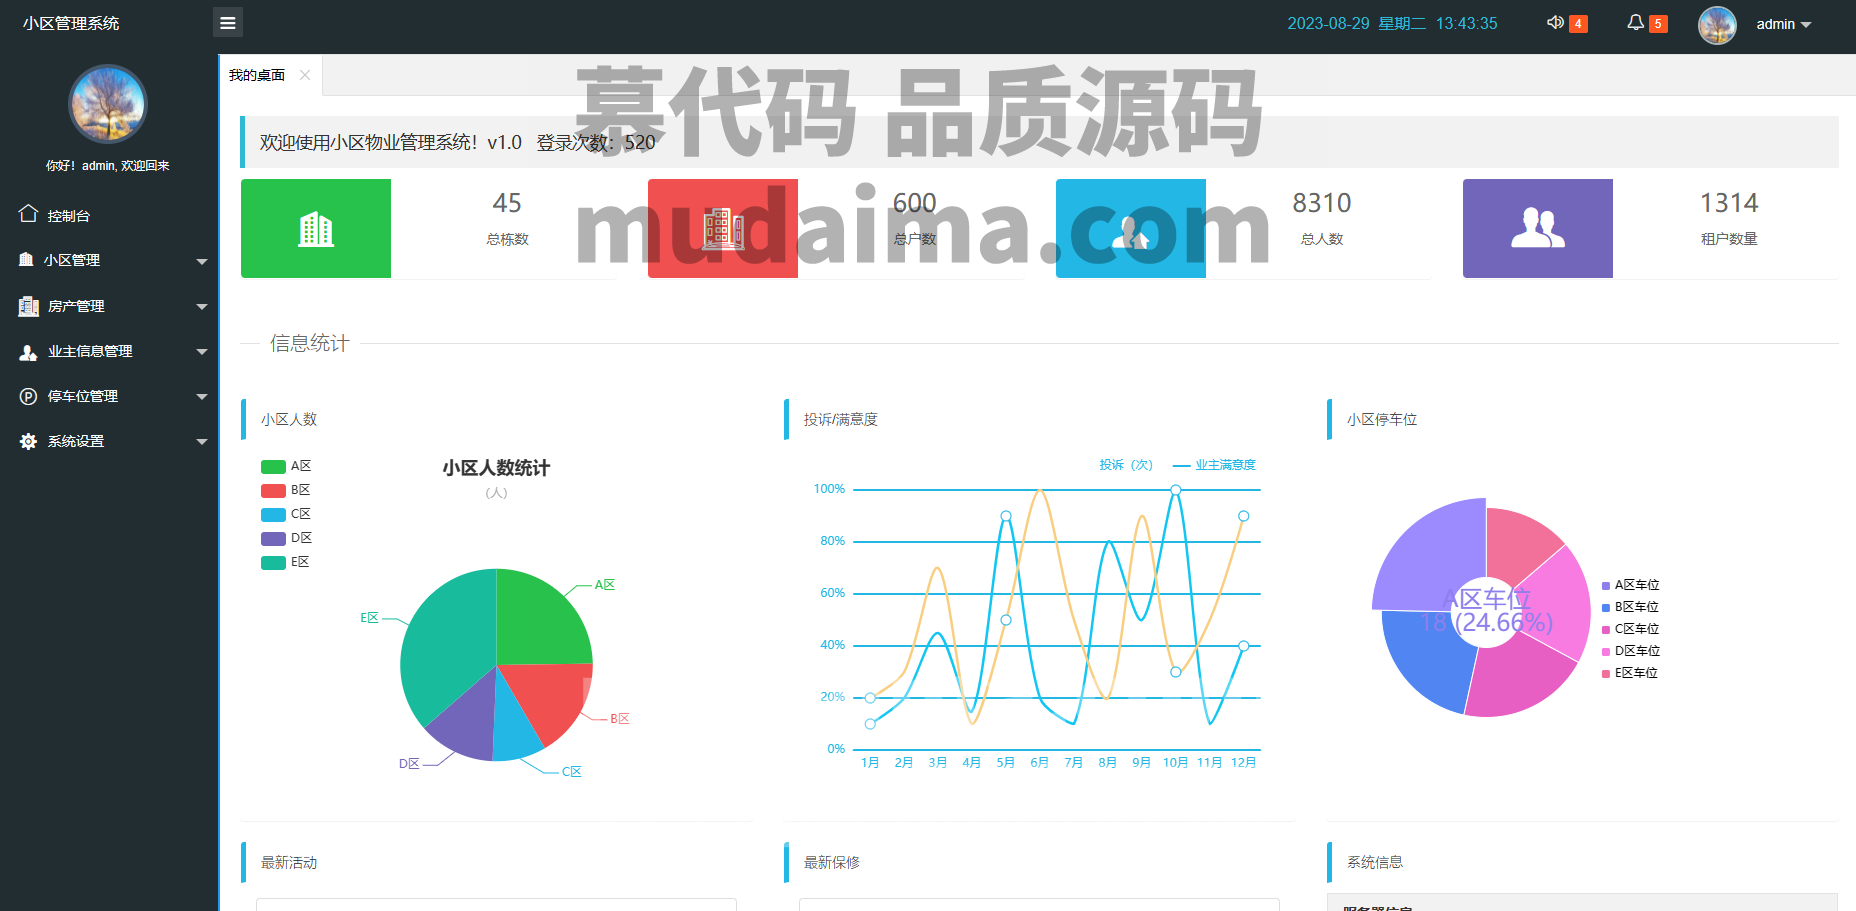Click the small admin avatar in the top bar
1856x911 pixels.
pyautogui.click(x=1717, y=25)
